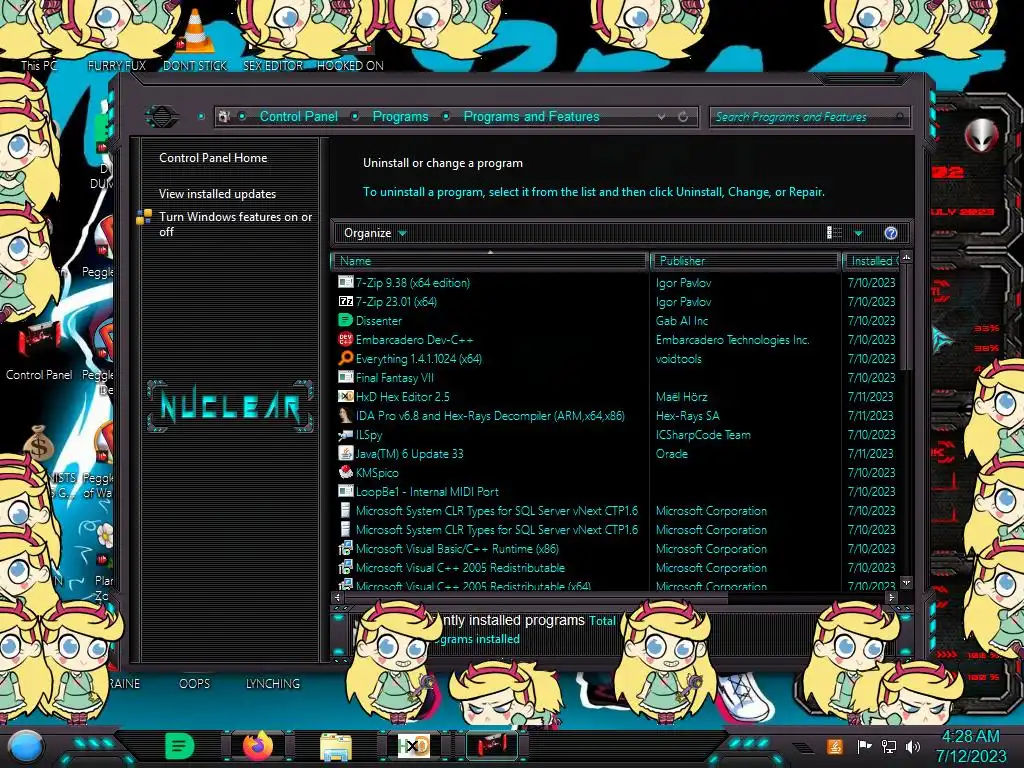Select the Gab AI Inc publisher cell
1024x768 pixels.
[682, 321]
